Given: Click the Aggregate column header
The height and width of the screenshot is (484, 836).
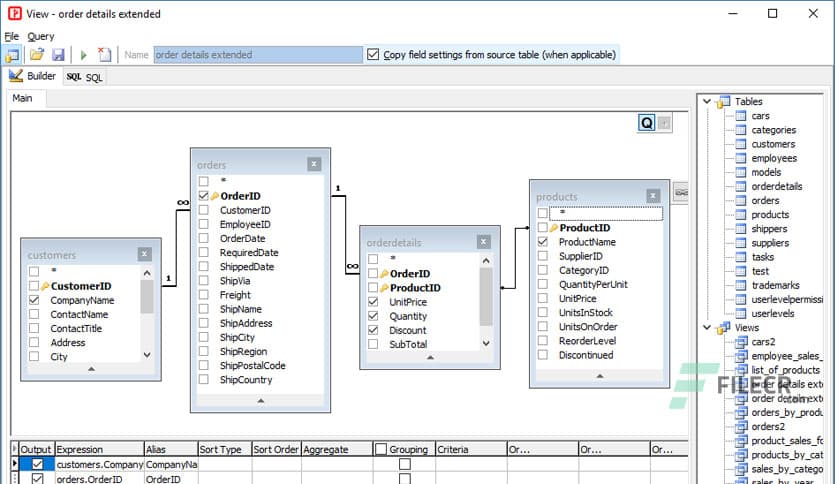Looking at the screenshot, I should 336,449.
